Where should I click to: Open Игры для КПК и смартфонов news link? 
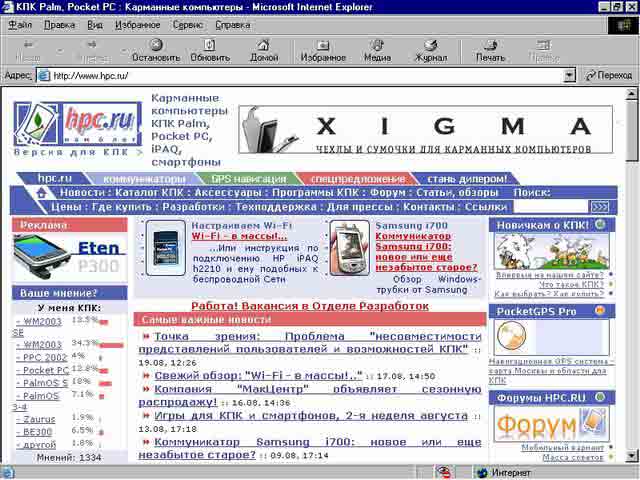(311, 416)
